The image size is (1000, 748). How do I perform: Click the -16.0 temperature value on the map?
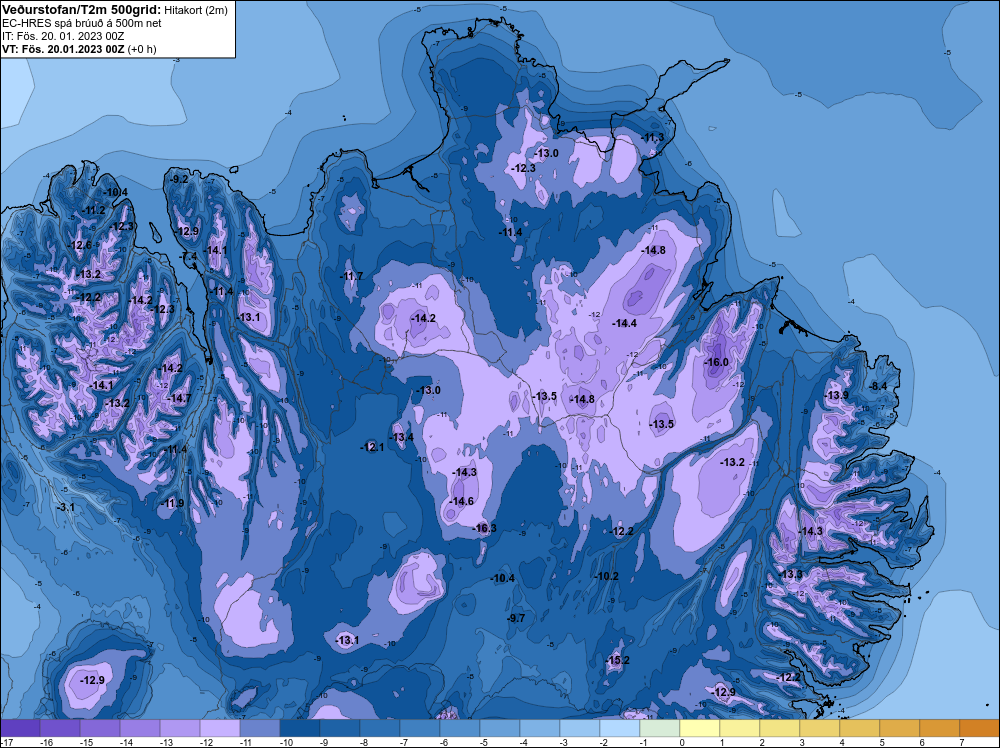click(x=716, y=362)
